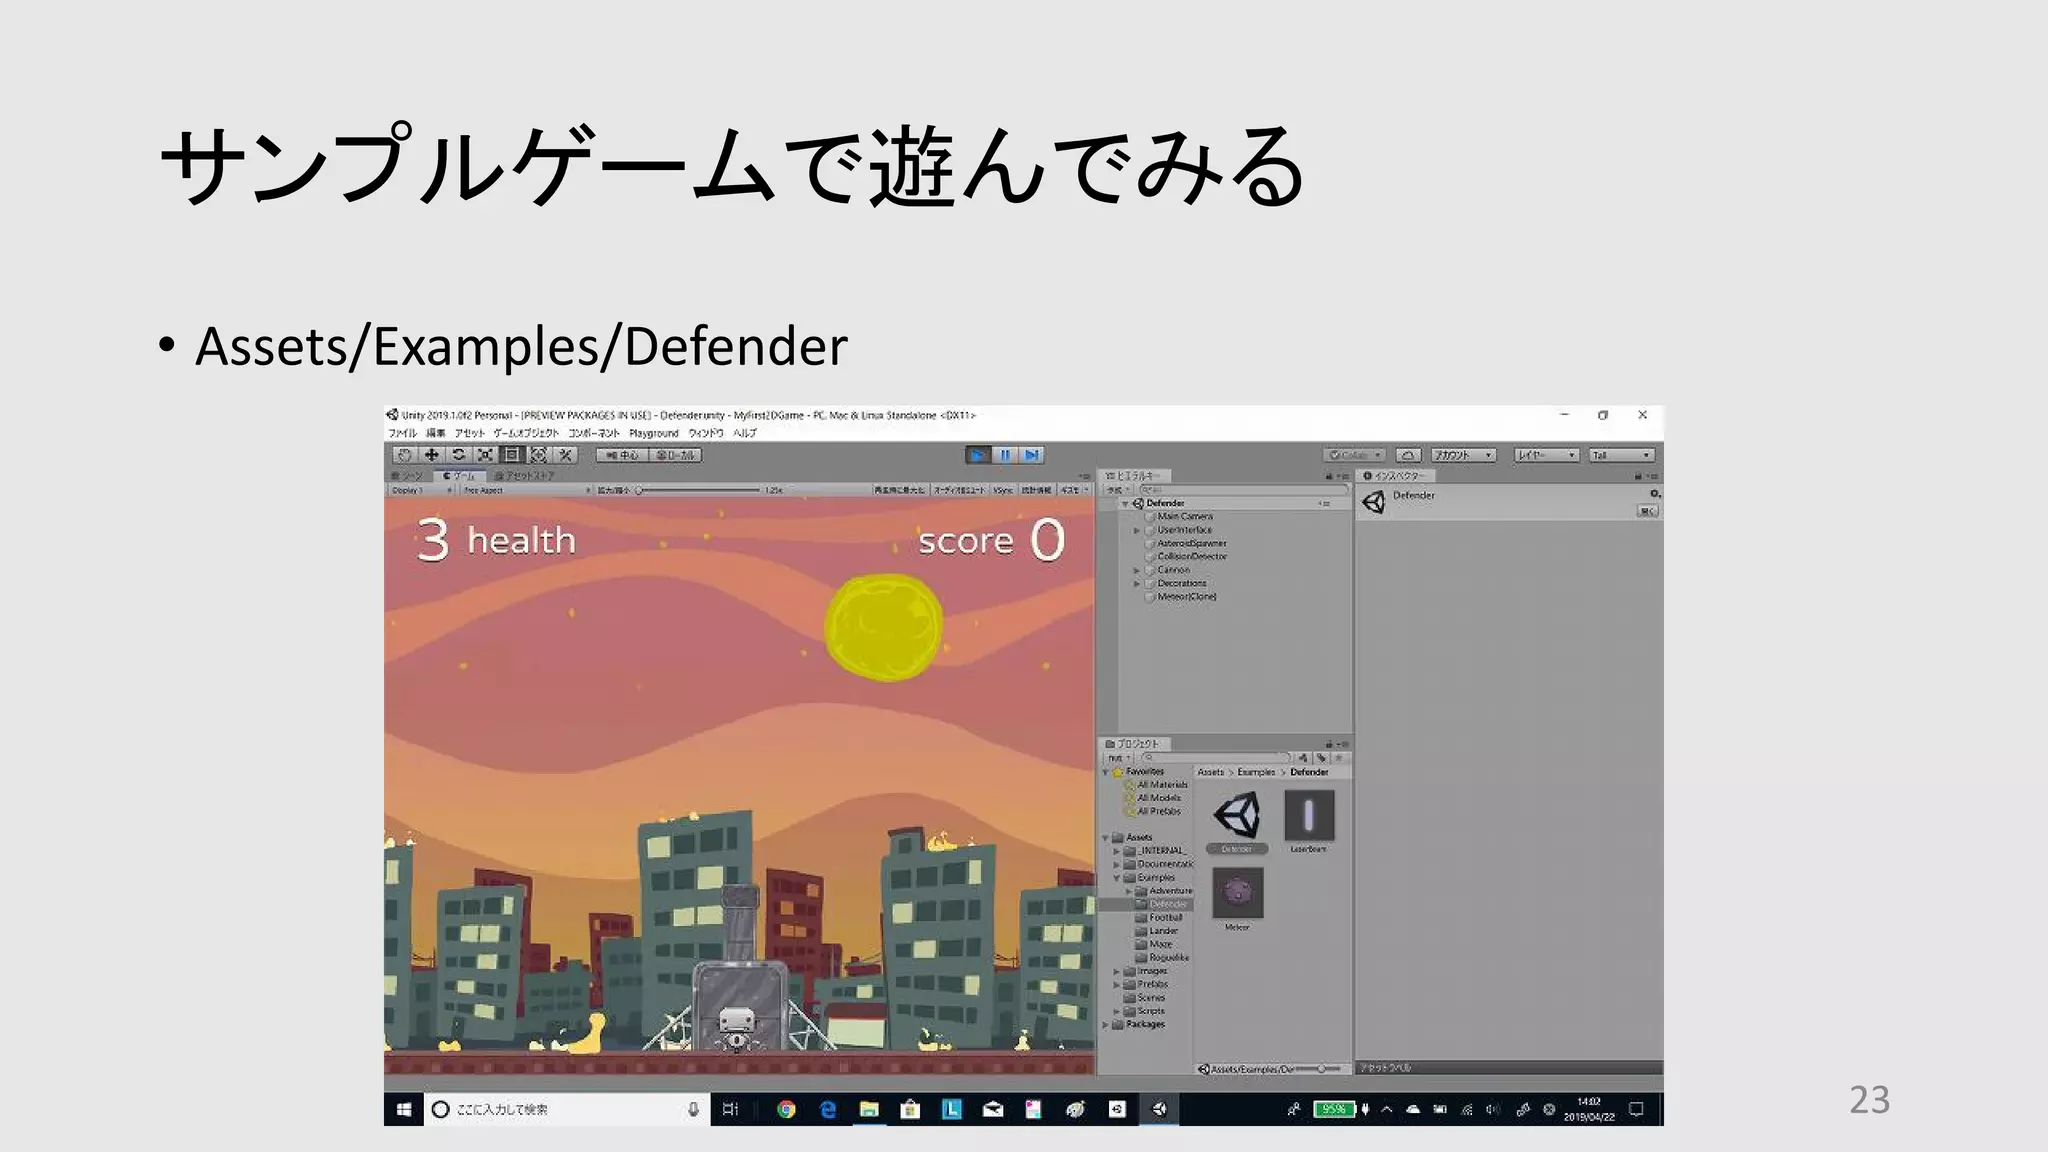The height and width of the screenshot is (1152, 2048).
Task: Switch to the Scene (シーン) tab
Action: point(409,476)
